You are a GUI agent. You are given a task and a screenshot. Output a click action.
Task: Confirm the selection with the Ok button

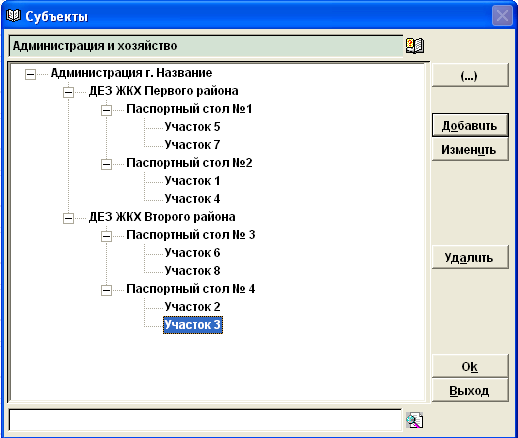pos(470,366)
